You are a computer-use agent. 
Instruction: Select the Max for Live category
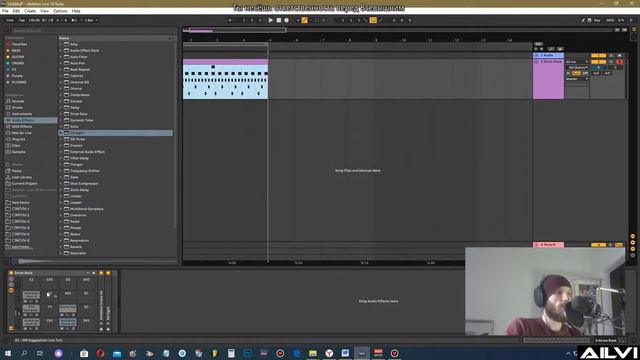tap(22, 133)
